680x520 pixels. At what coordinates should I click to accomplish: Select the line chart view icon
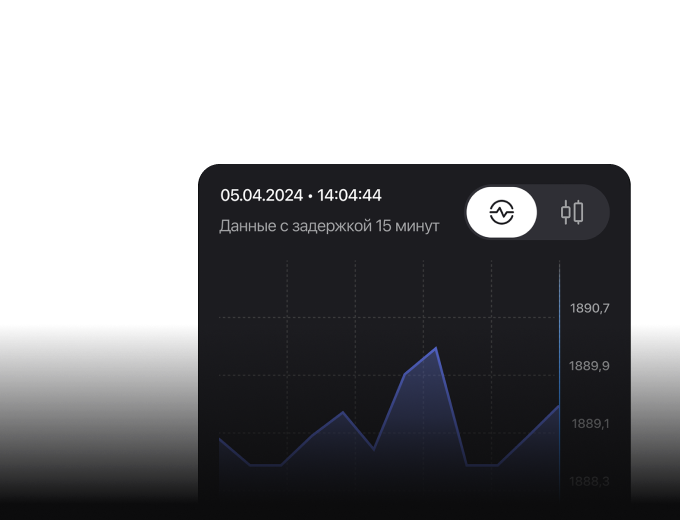(x=501, y=212)
